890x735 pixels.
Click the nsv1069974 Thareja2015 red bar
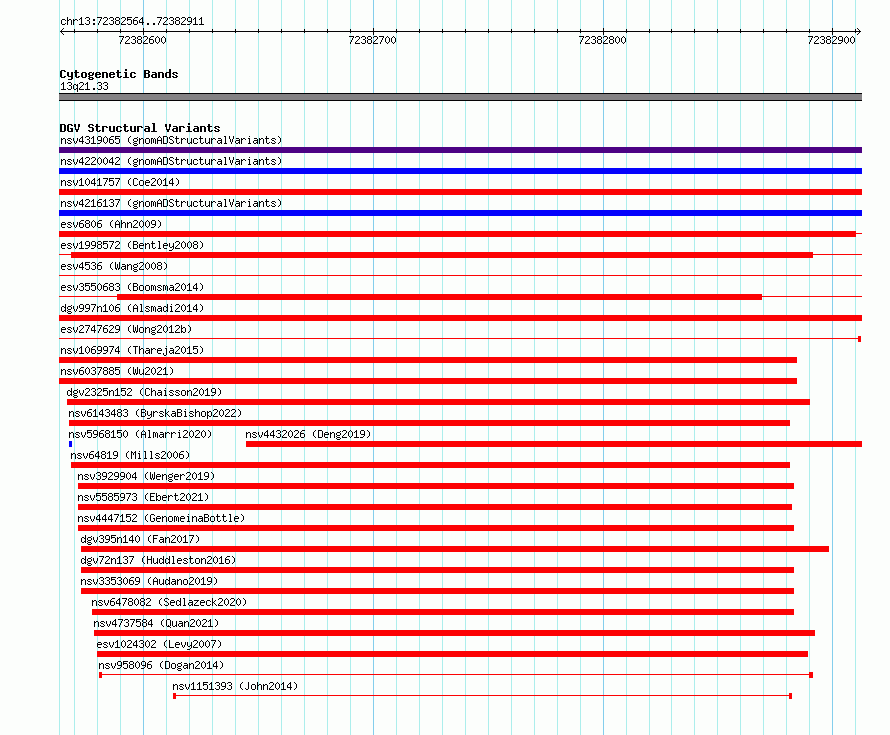point(428,360)
